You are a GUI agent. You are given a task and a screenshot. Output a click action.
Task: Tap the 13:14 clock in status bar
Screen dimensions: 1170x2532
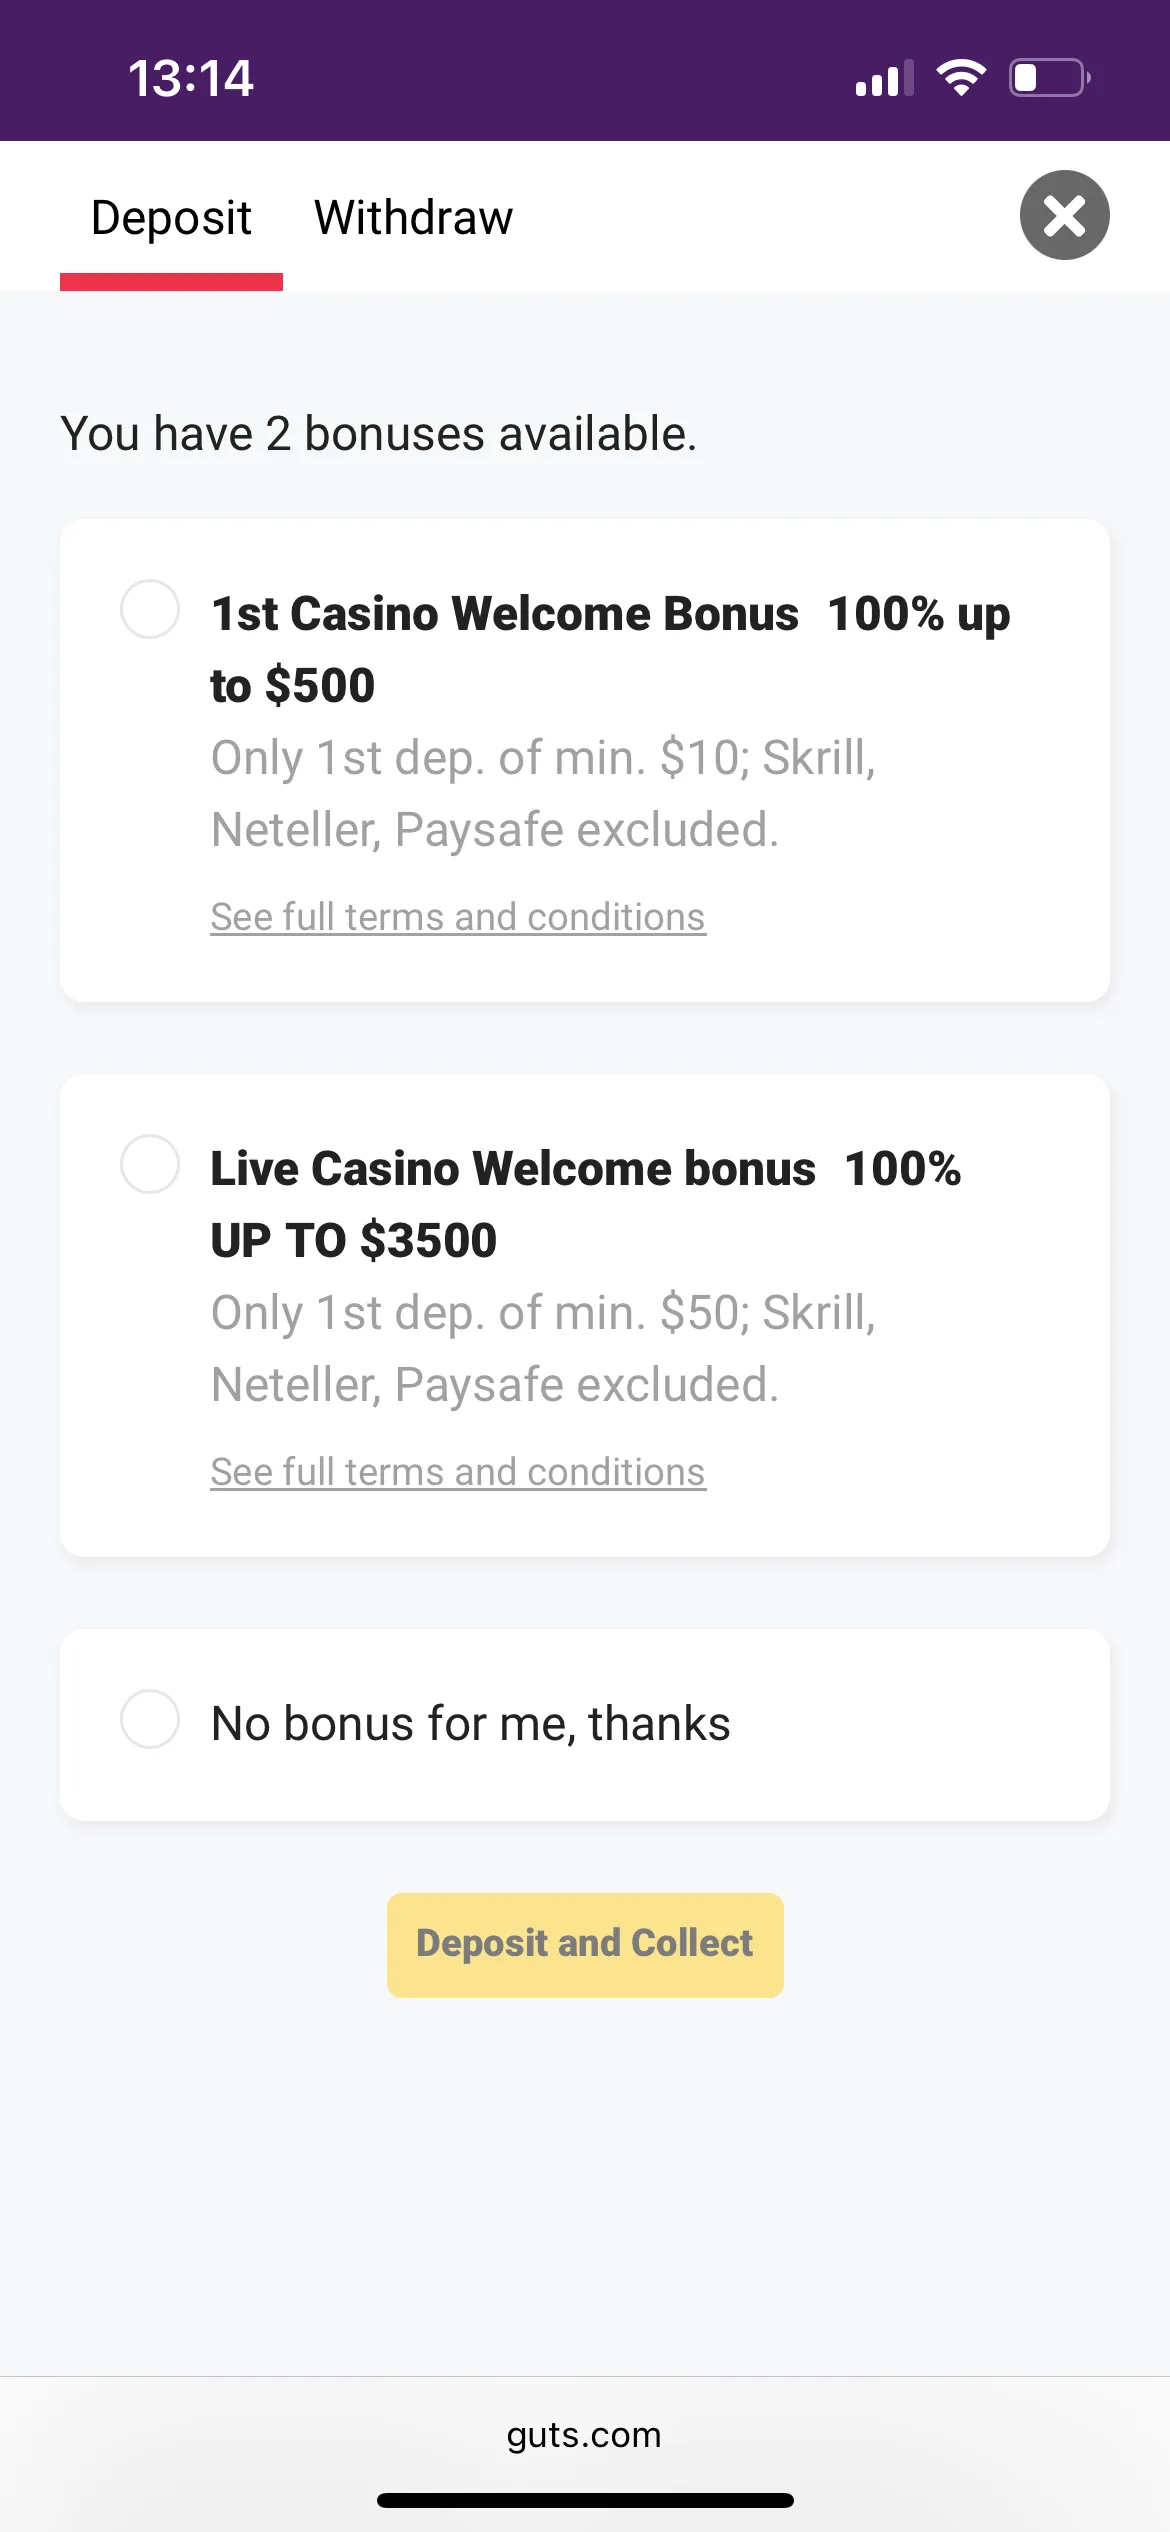(x=190, y=78)
